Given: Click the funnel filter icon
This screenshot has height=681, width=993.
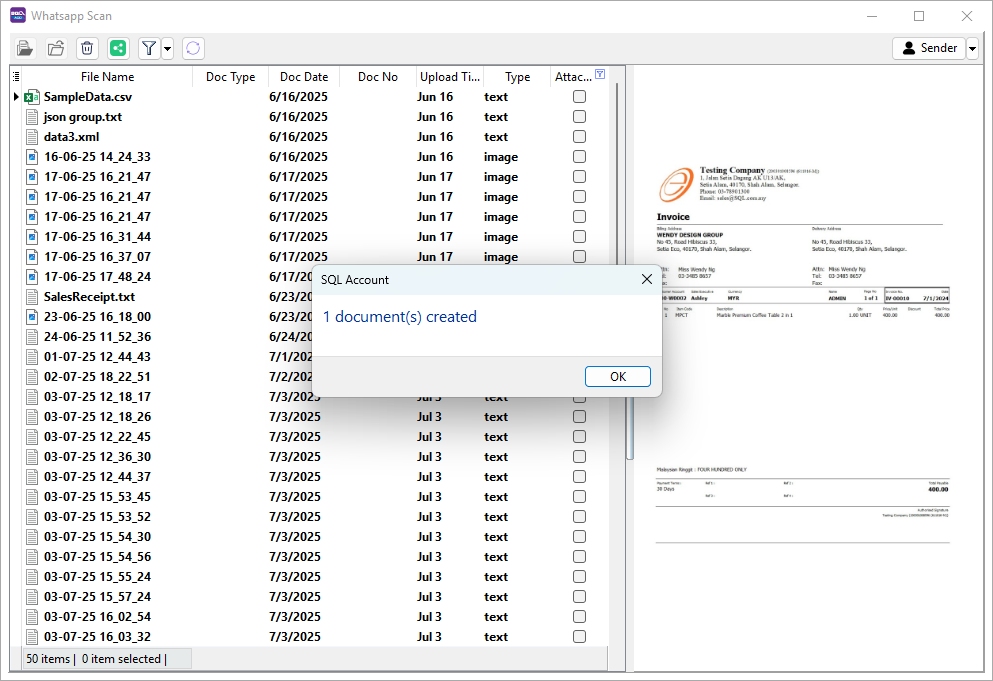Looking at the screenshot, I should click(x=149, y=48).
